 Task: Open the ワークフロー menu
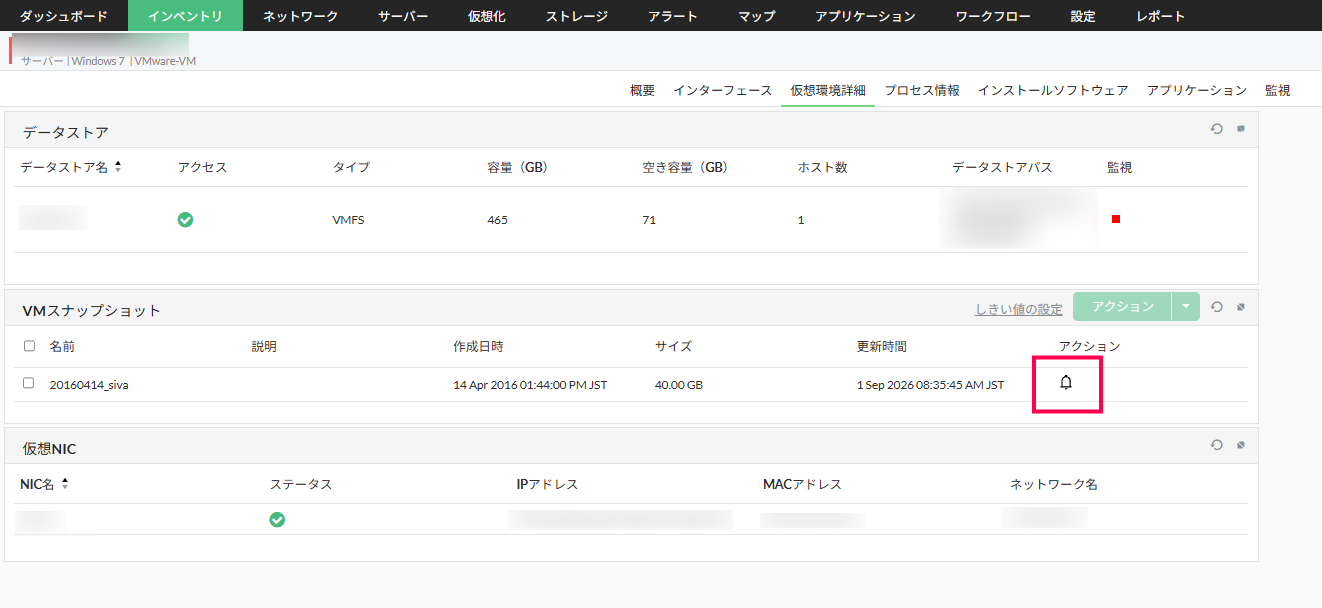pos(993,16)
